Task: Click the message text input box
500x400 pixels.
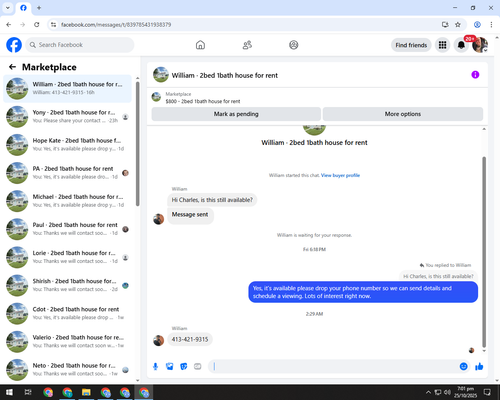Action: tap(333, 367)
